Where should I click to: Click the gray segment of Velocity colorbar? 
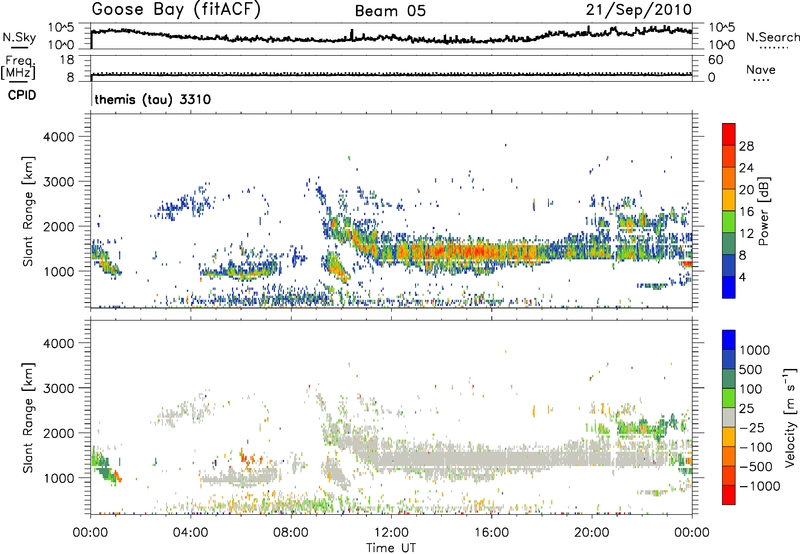coord(729,418)
